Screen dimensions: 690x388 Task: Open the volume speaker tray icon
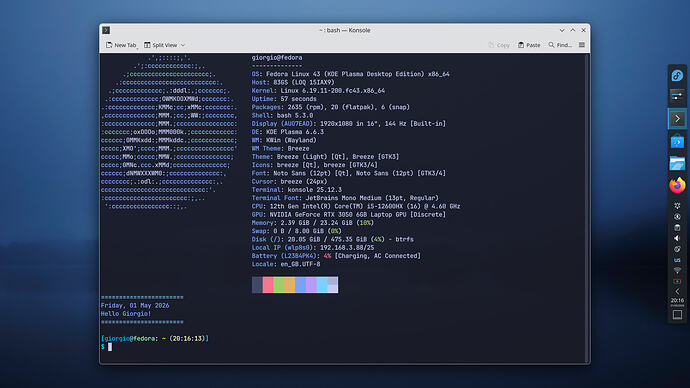pos(677,238)
